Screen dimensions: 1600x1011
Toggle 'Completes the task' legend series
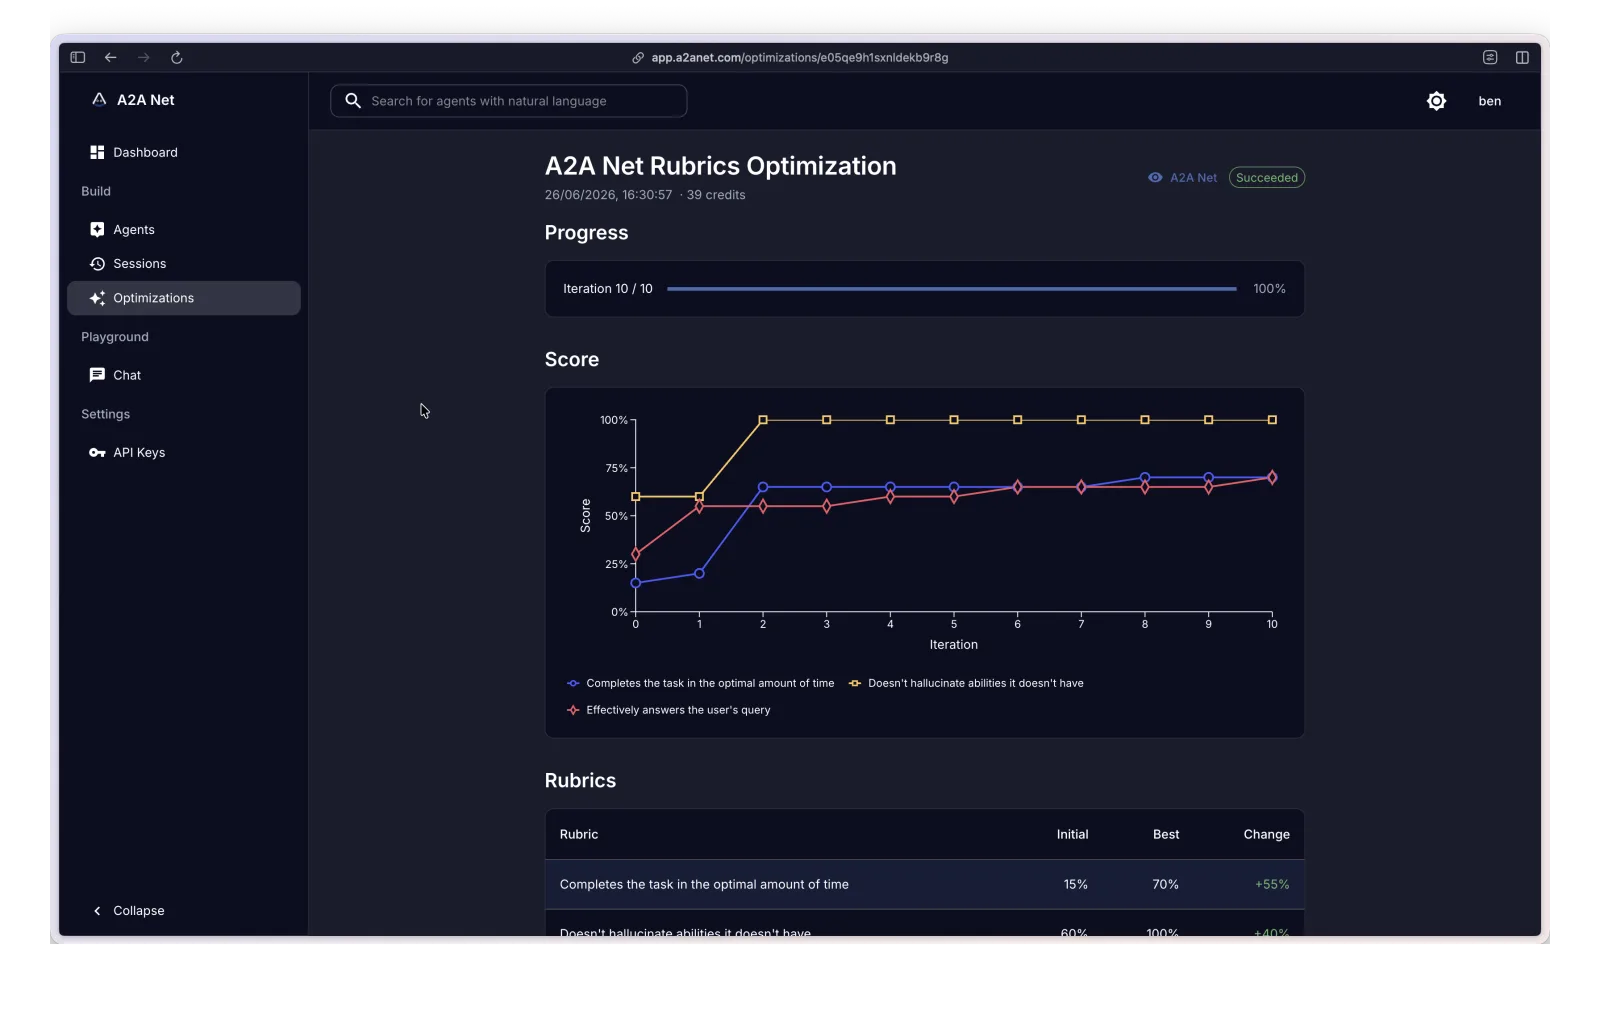tap(700, 684)
